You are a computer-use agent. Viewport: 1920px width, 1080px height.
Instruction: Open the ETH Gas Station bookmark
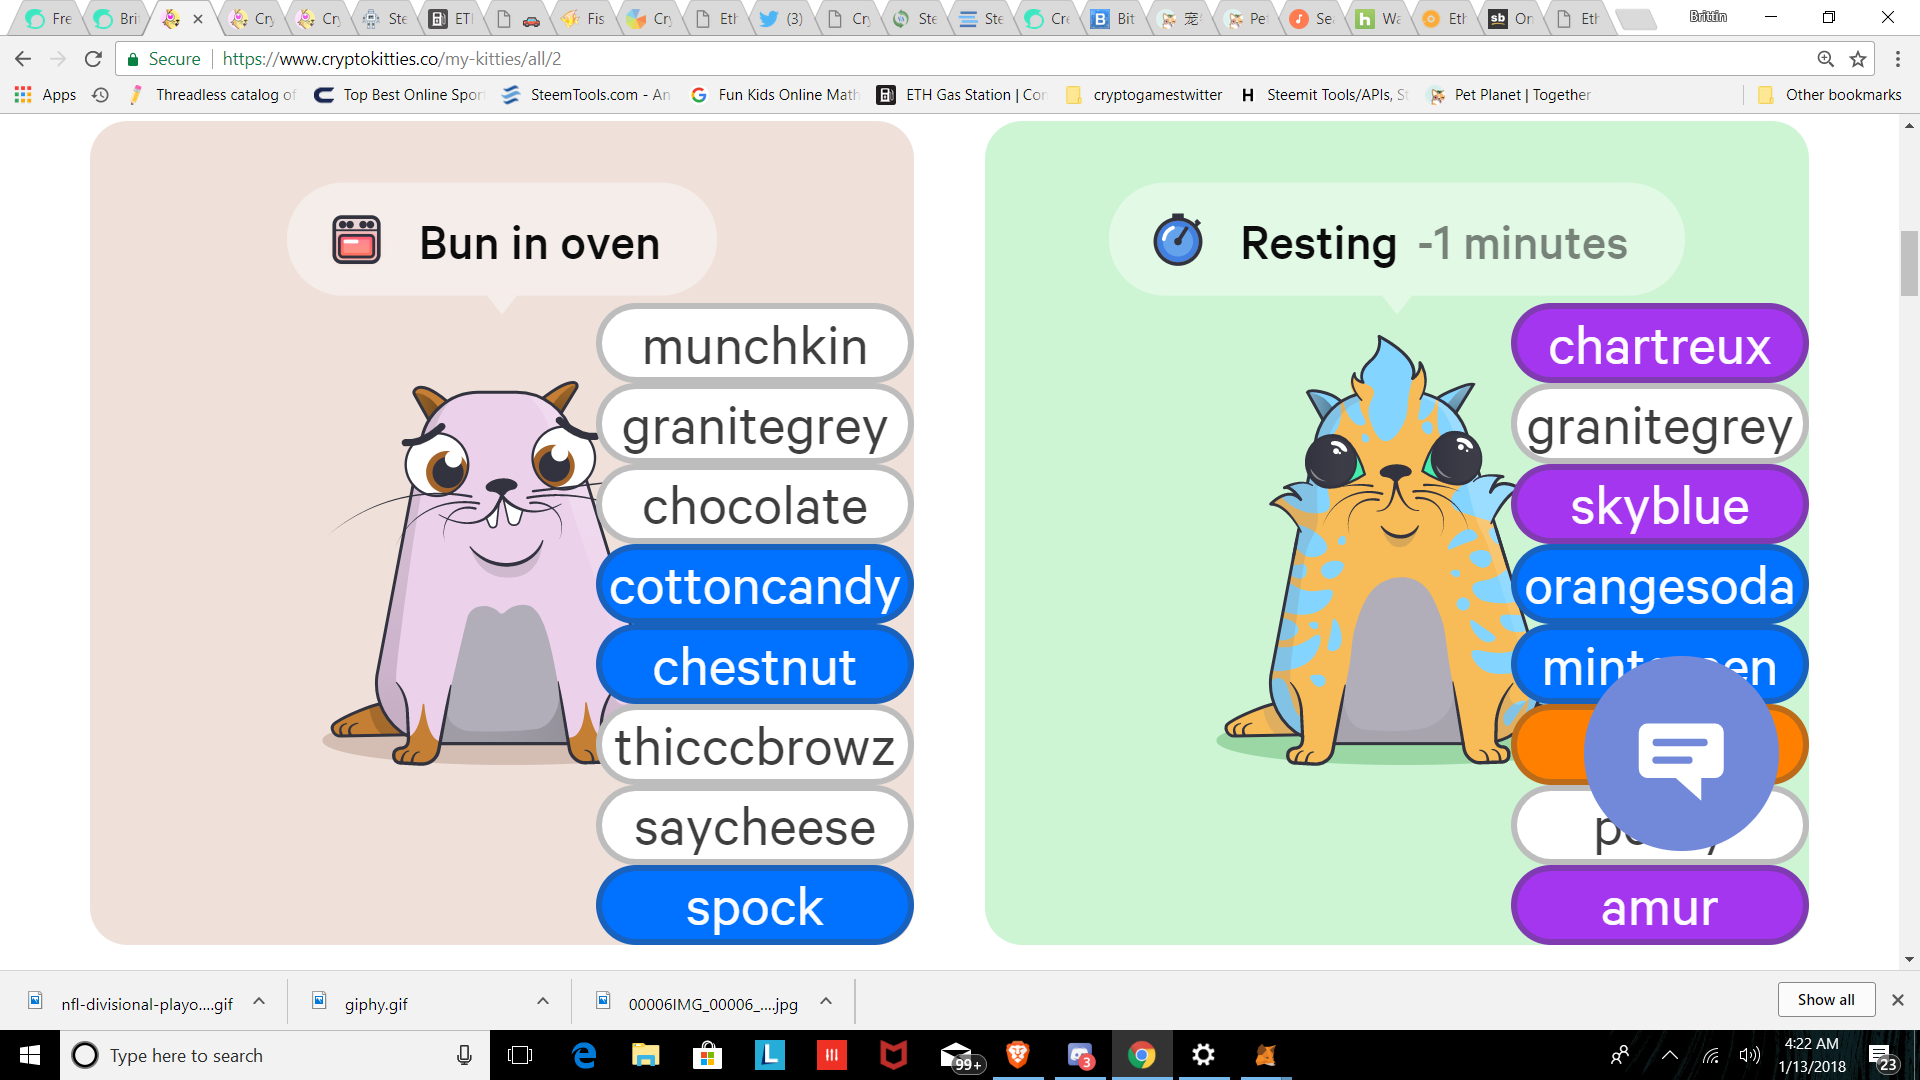(x=962, y=95)
